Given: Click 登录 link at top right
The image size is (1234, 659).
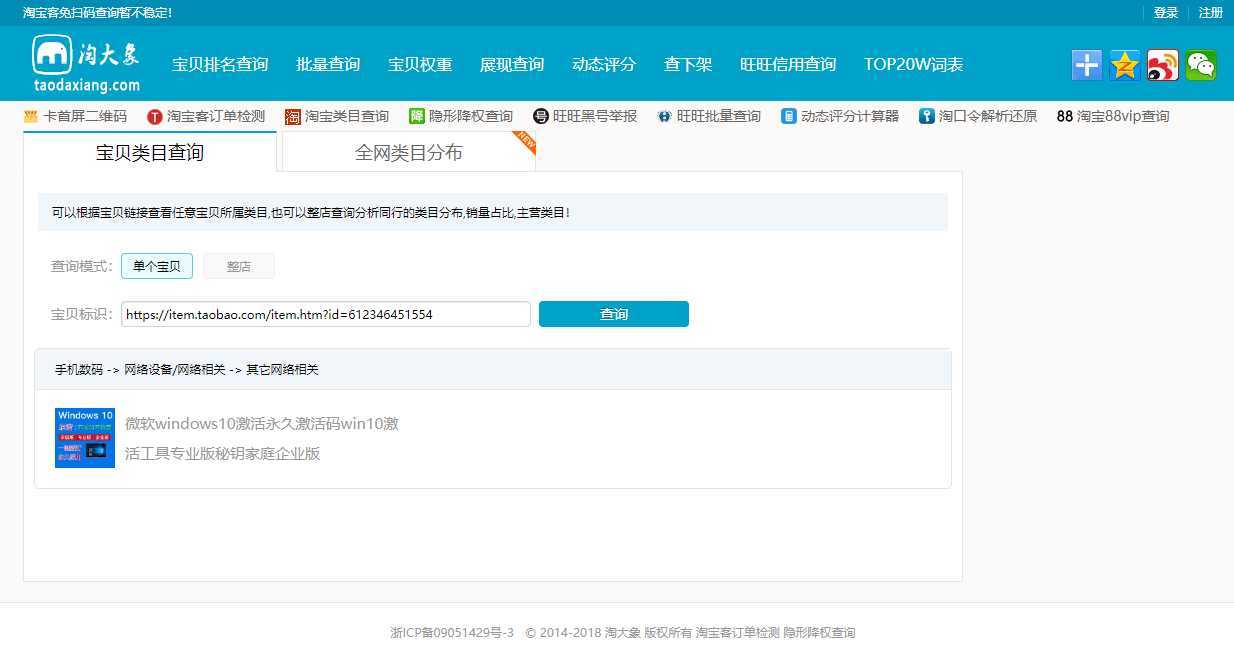Looking at the screenshot, I should pos(1166,13).
